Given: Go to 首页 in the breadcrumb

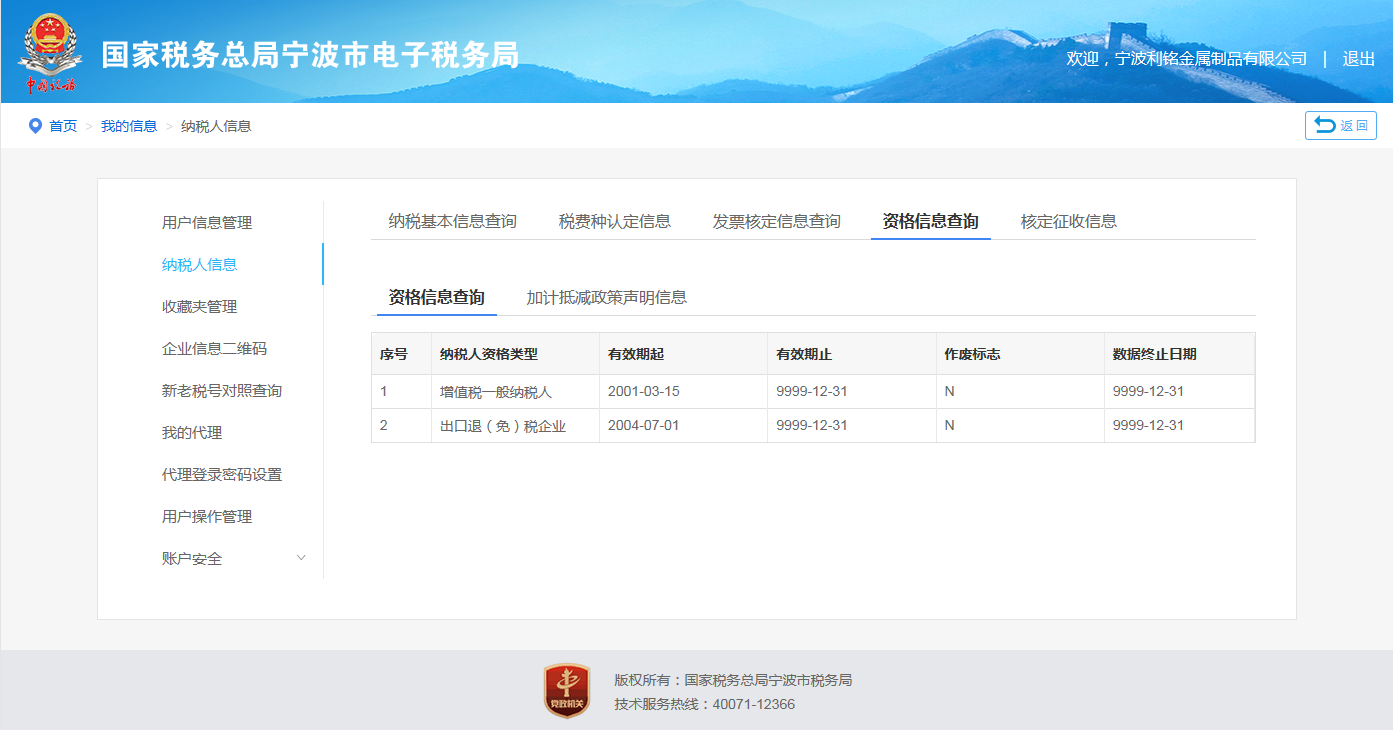Looking at the screenshot, I should pyautogui.click(x=63, y=126).
